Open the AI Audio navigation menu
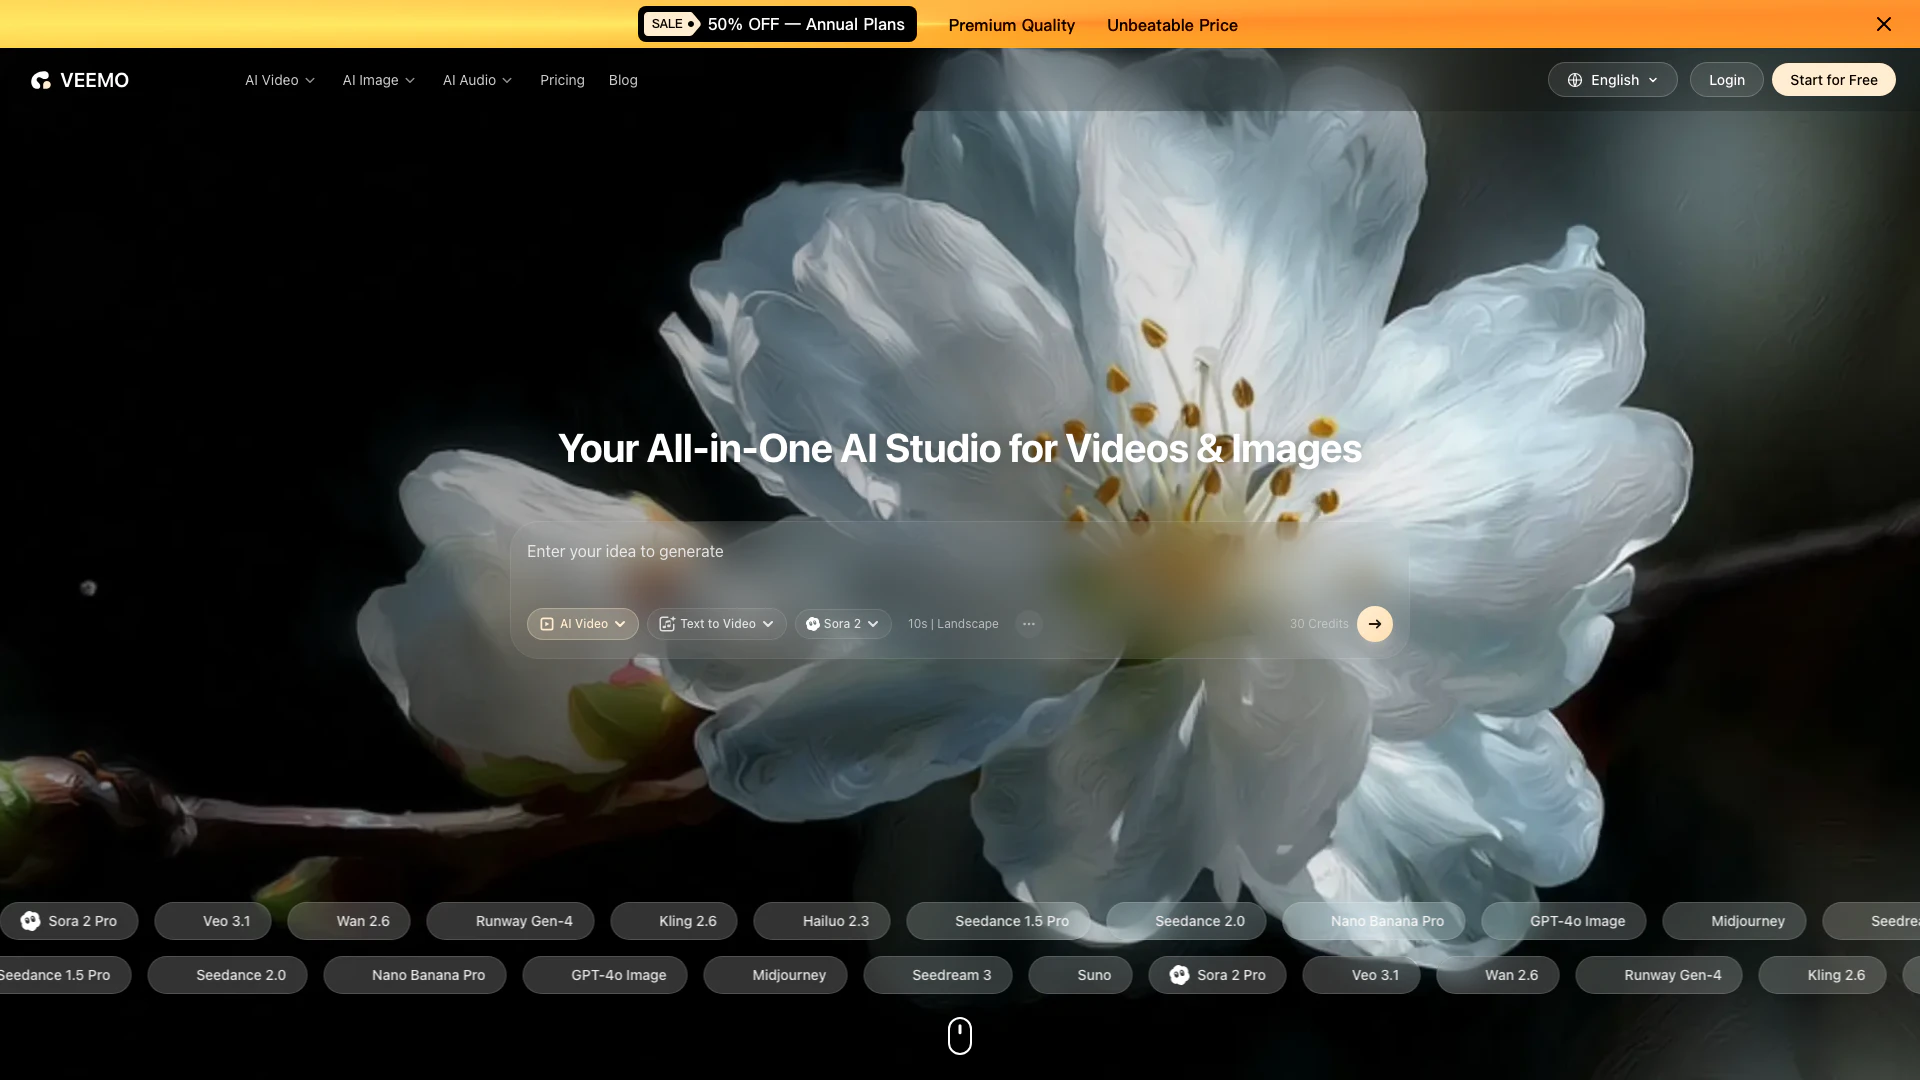The width and height of the screenshot is (1920, 1080). pos(477,80)
